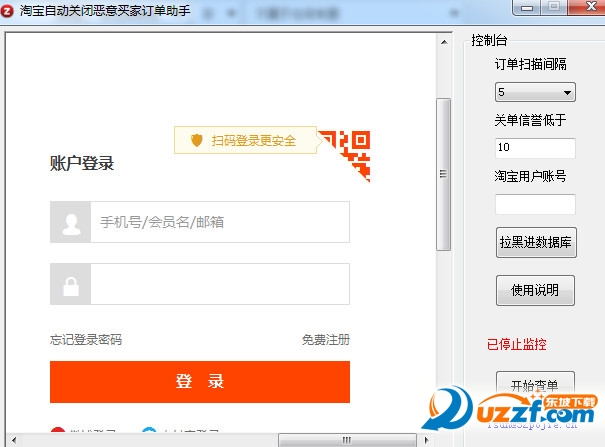Open the 使用说明 button
This screenshot has width=605, height=447.
[535, 290]
